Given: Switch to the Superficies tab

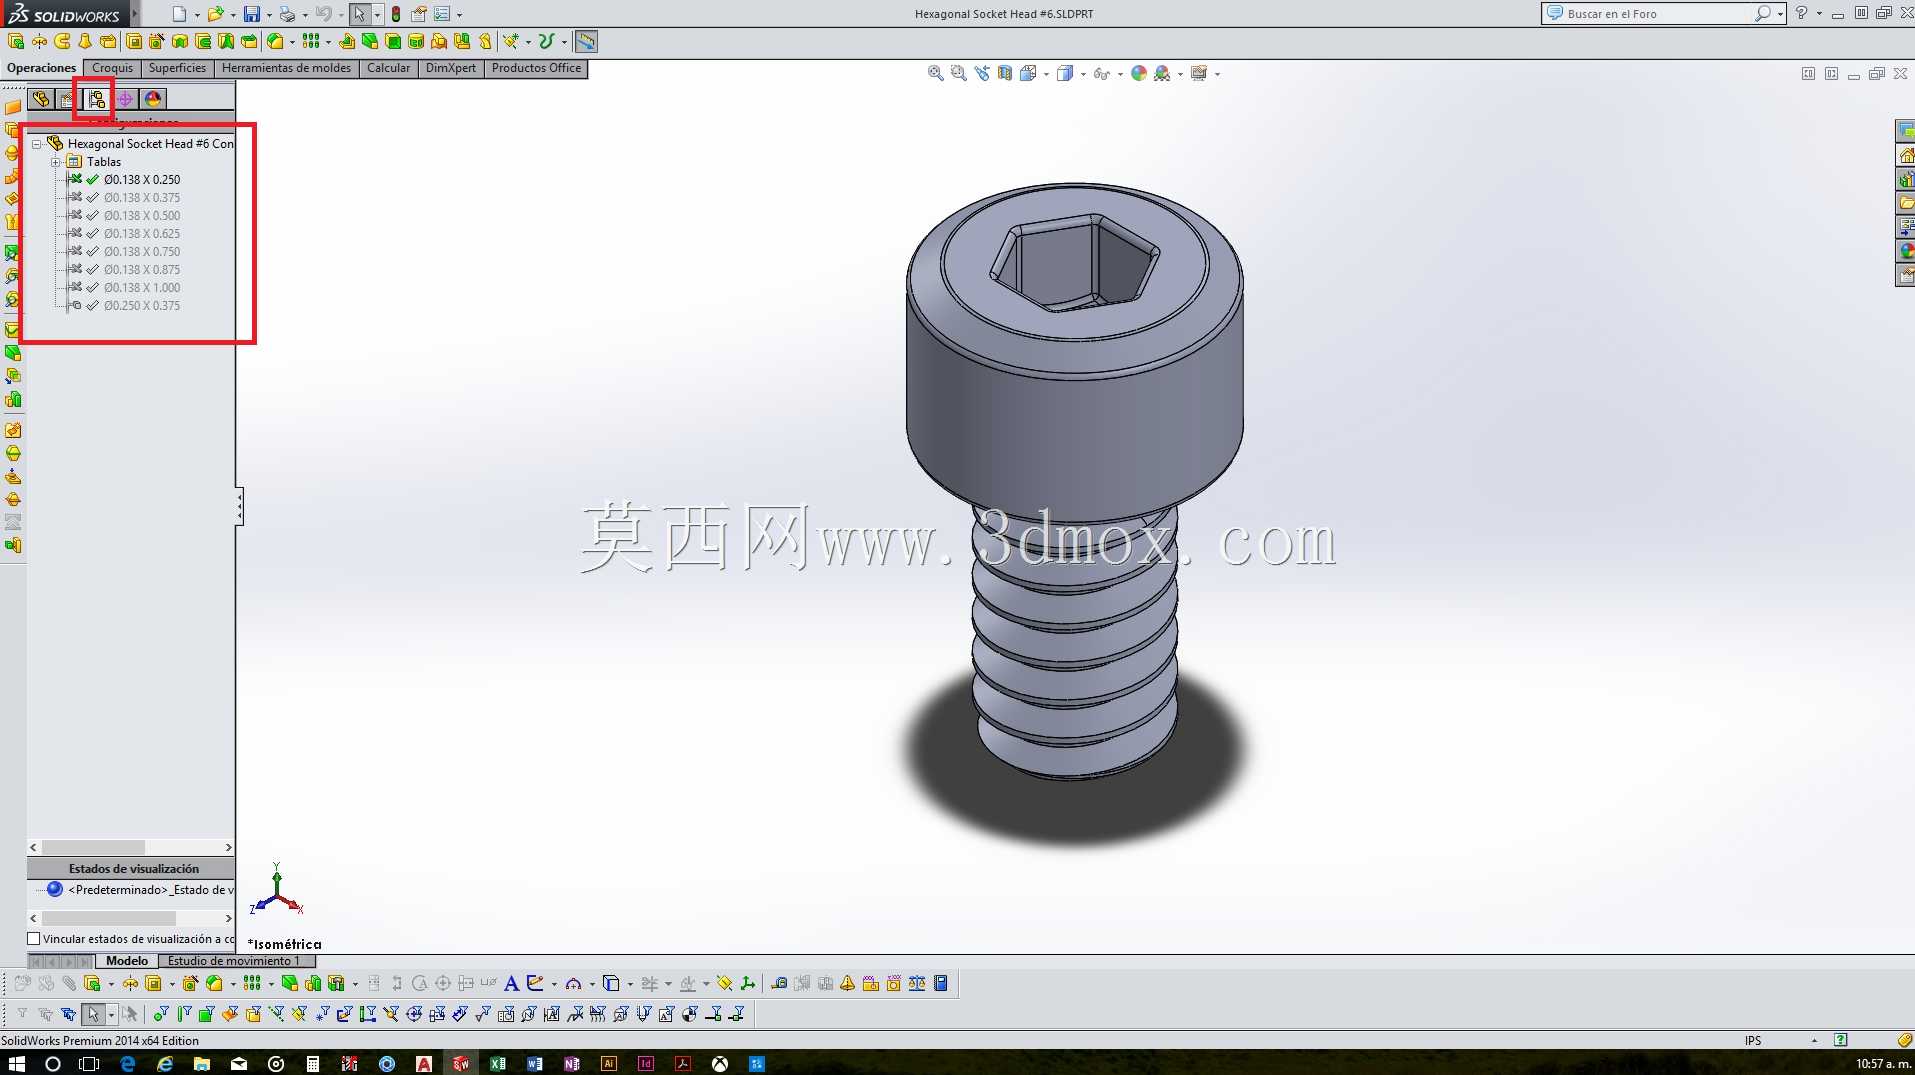Looking at the screenshot, I should pos(177,68).
